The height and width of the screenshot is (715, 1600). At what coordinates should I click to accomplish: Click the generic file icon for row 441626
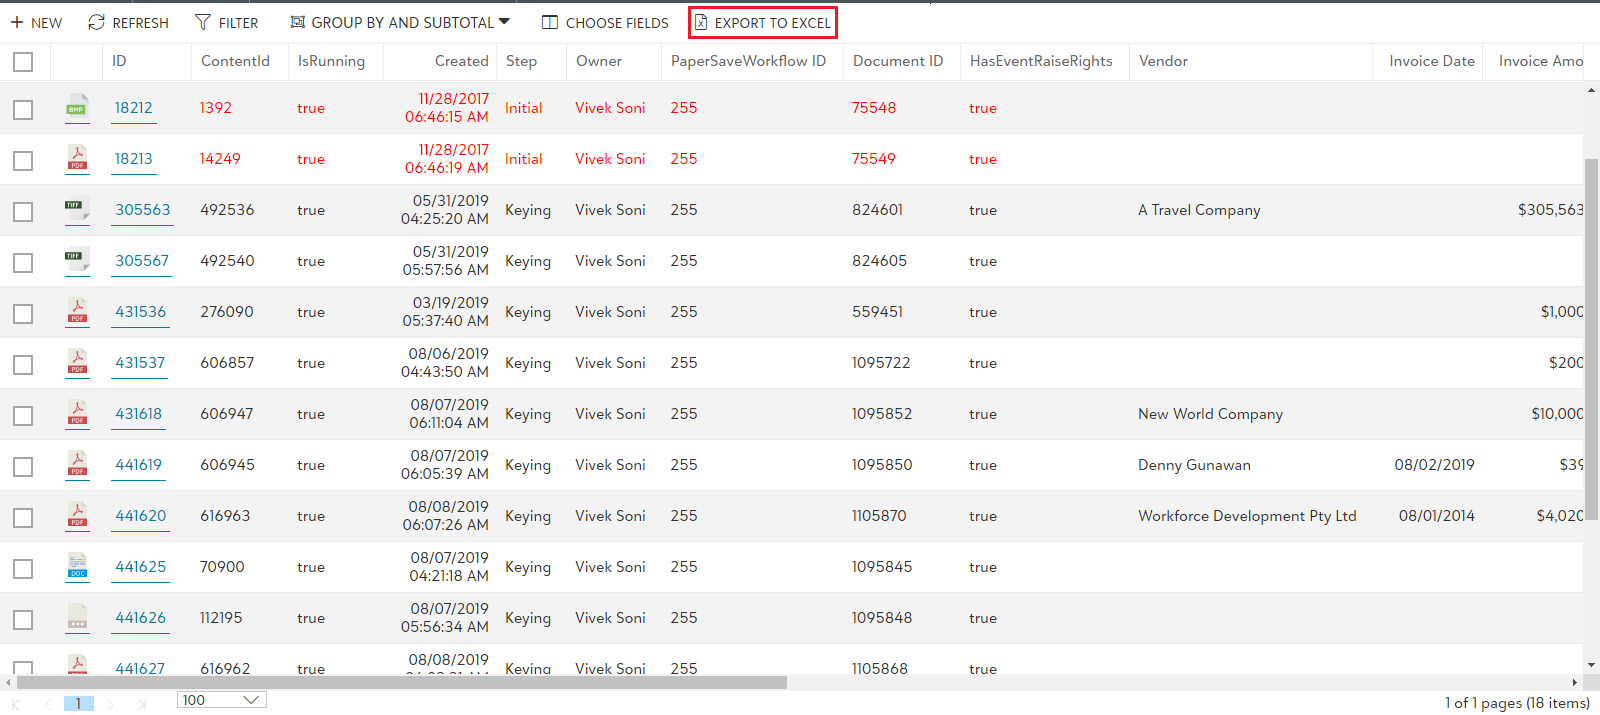coord(77,617)
